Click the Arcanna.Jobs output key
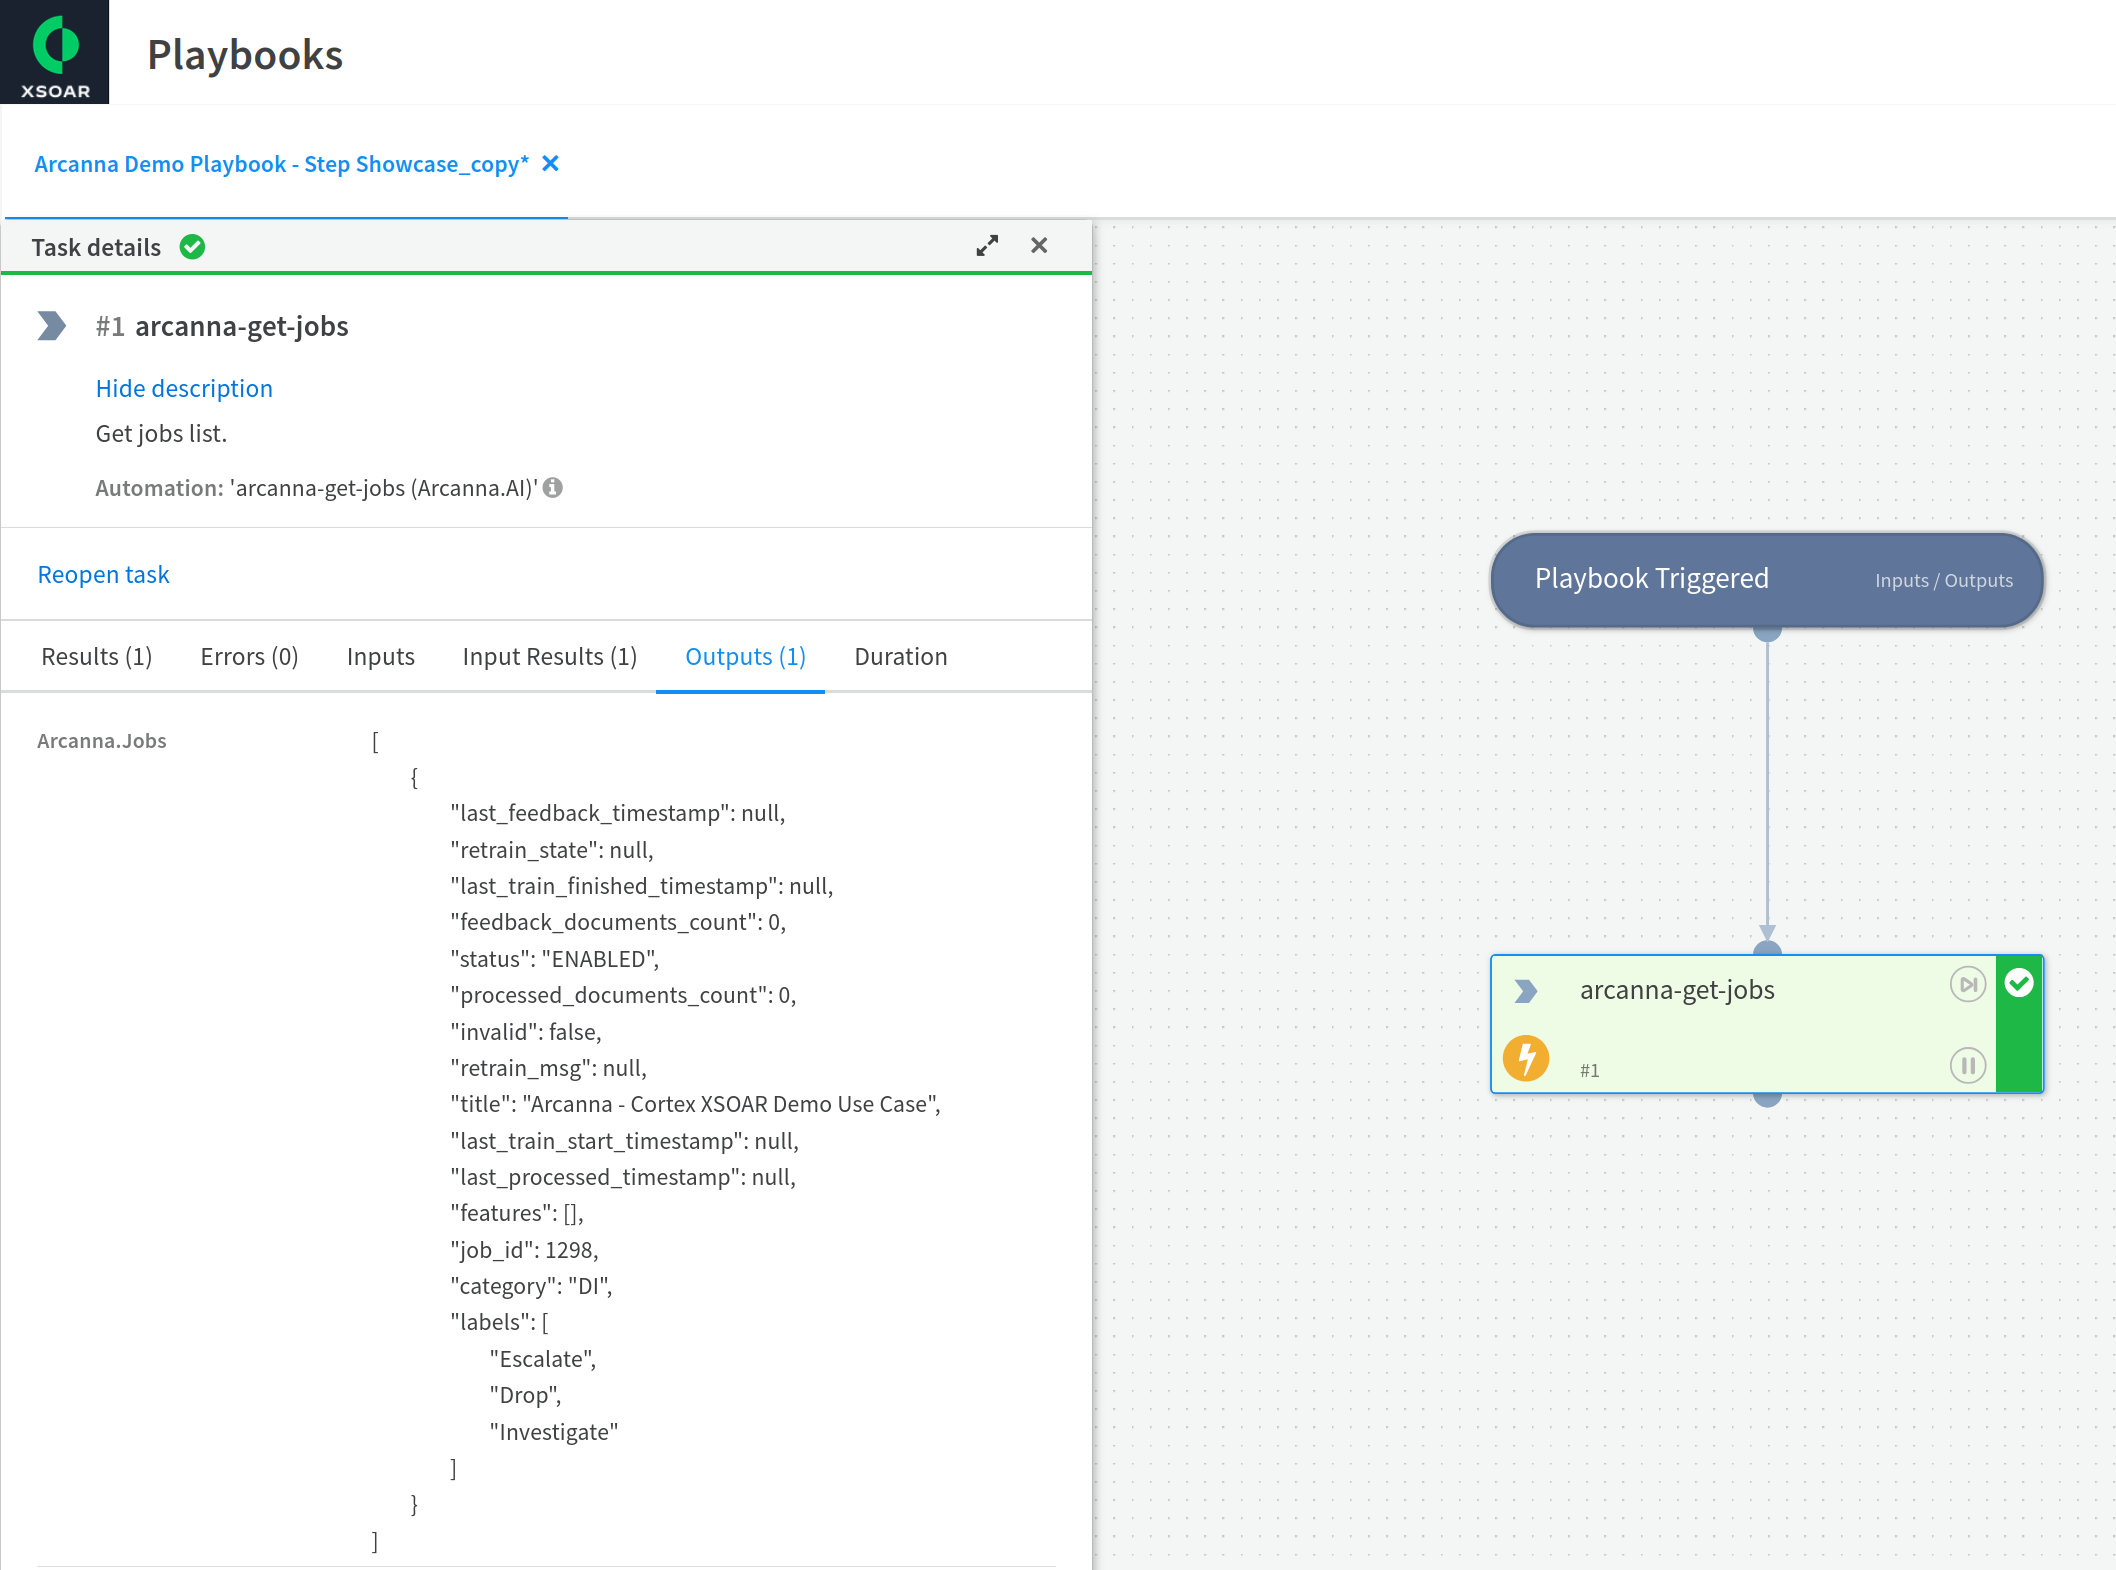This screenshot has width=2116, height=1570. [102, 741]
